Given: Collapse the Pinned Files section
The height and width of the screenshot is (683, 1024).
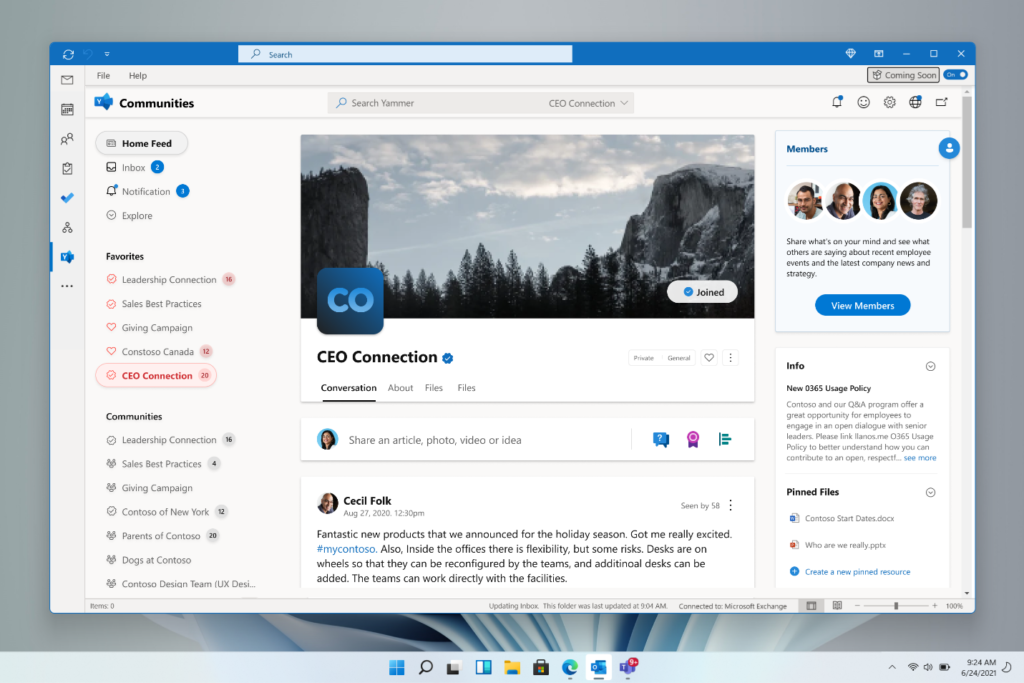Looking at the screenshot, I should (x=930, y=491).
